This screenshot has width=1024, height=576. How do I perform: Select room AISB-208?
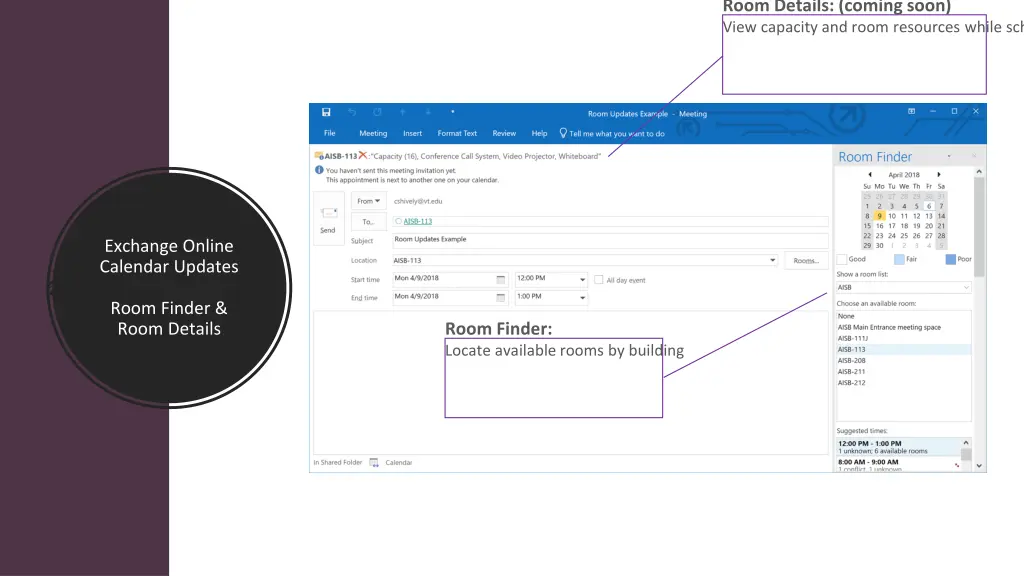click(x=903, y=360)
